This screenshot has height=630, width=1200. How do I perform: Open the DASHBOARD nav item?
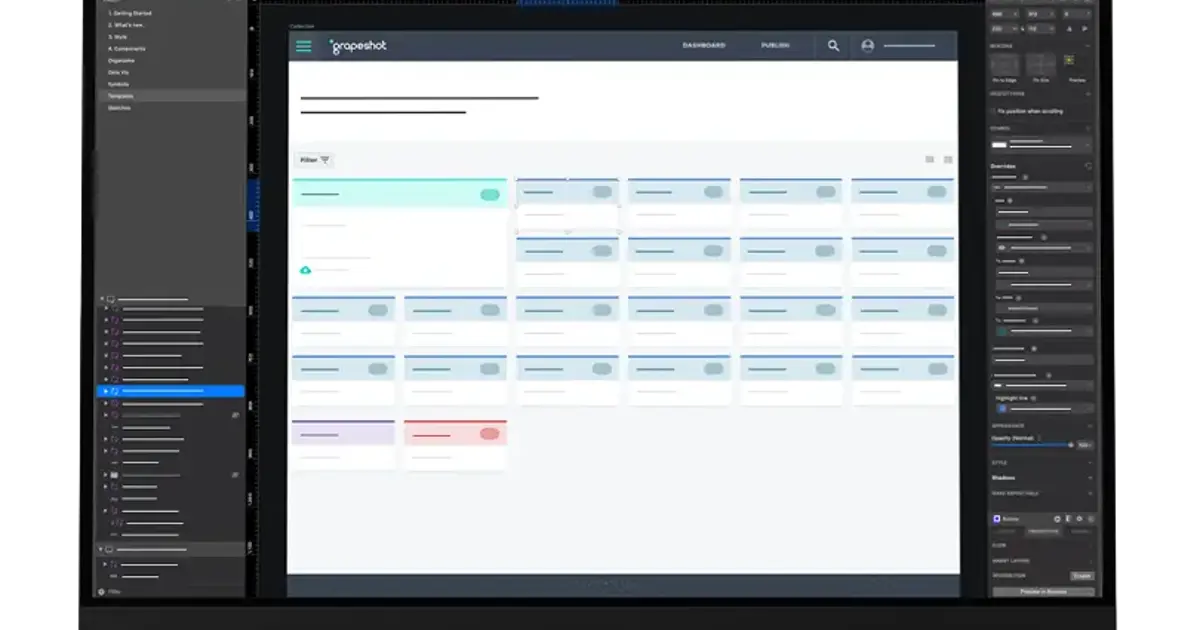(704, 46)
